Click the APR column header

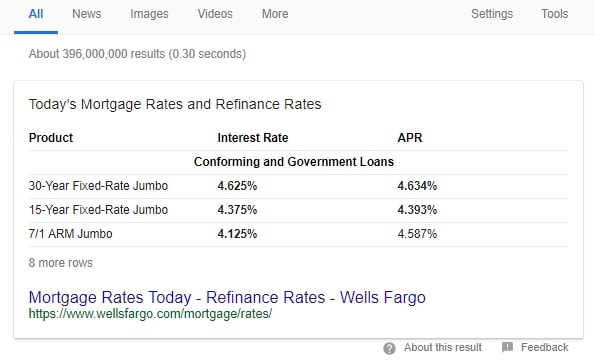410,138
